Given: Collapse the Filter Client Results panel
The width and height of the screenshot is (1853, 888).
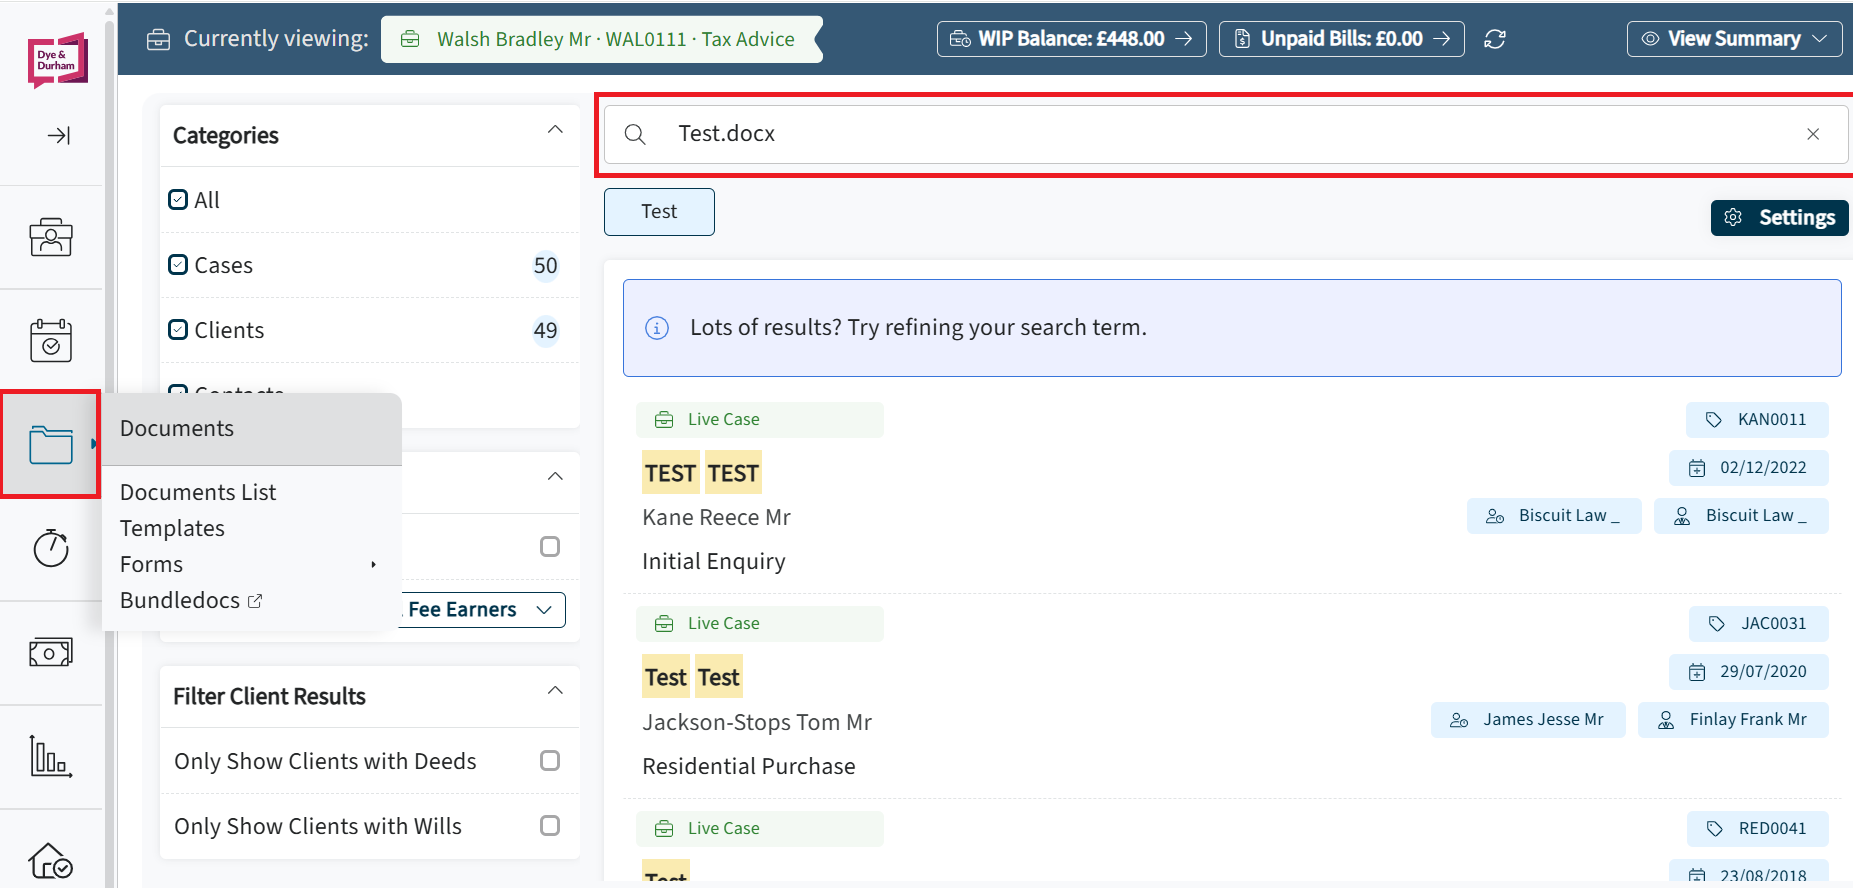Looking at the screenshot, I should click(x=556, y=691).
